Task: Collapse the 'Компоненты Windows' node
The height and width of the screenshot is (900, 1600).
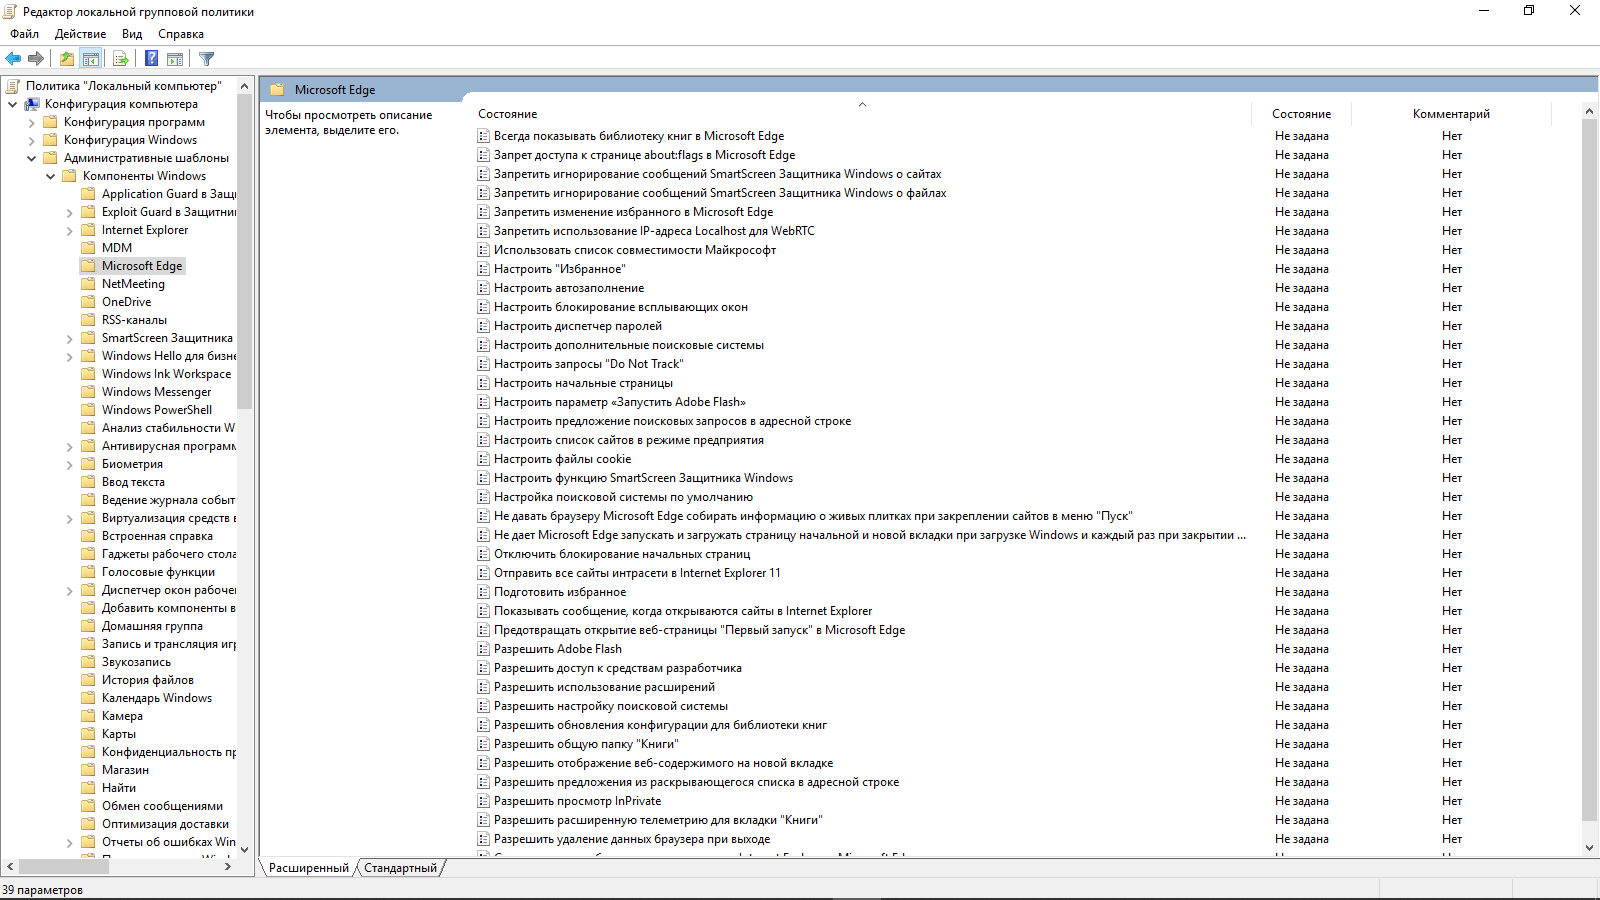Action: click(x=50, y=176)
